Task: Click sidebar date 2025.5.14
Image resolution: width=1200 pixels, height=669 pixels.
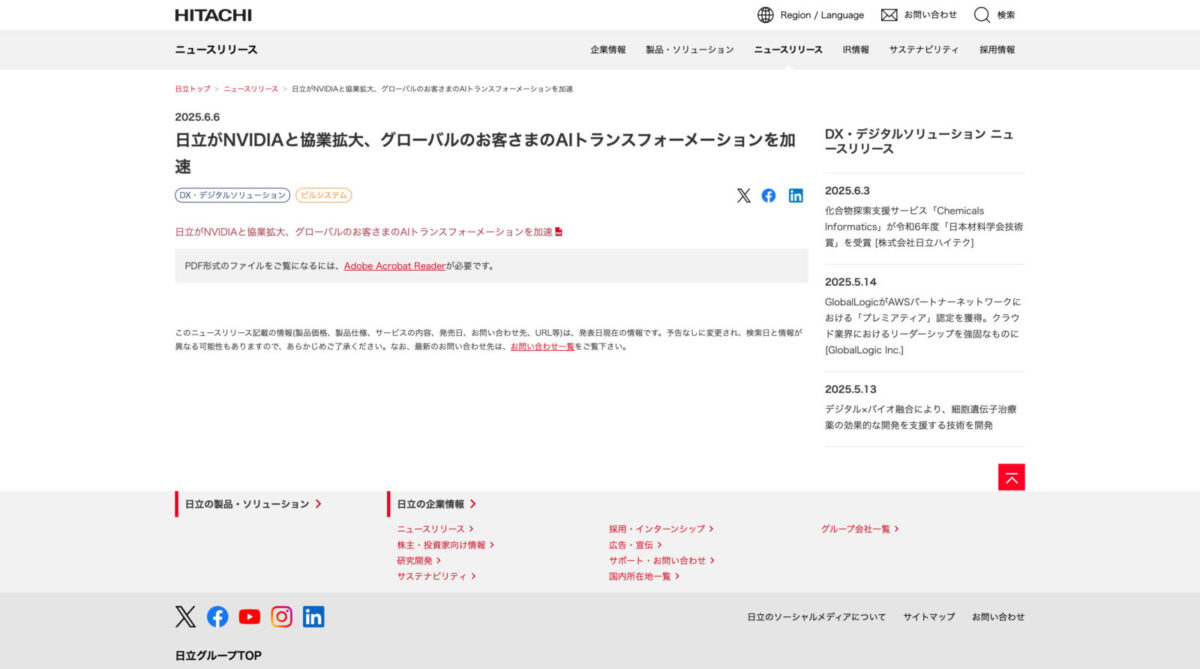Action: coord(850,282)
